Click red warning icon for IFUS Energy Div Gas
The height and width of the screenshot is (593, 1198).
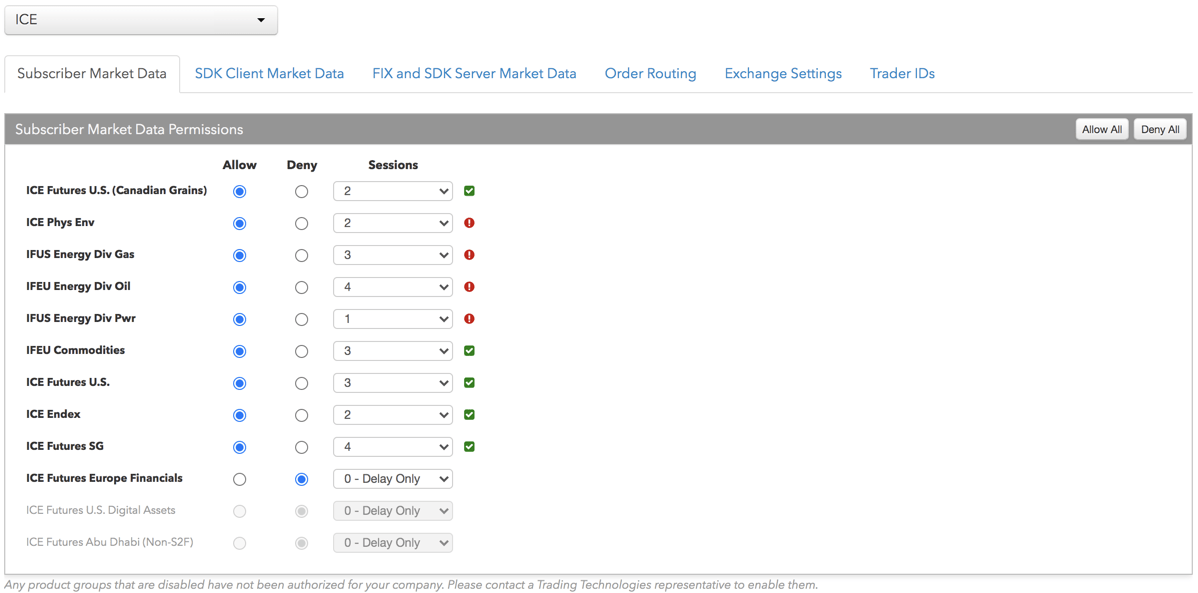469,254
